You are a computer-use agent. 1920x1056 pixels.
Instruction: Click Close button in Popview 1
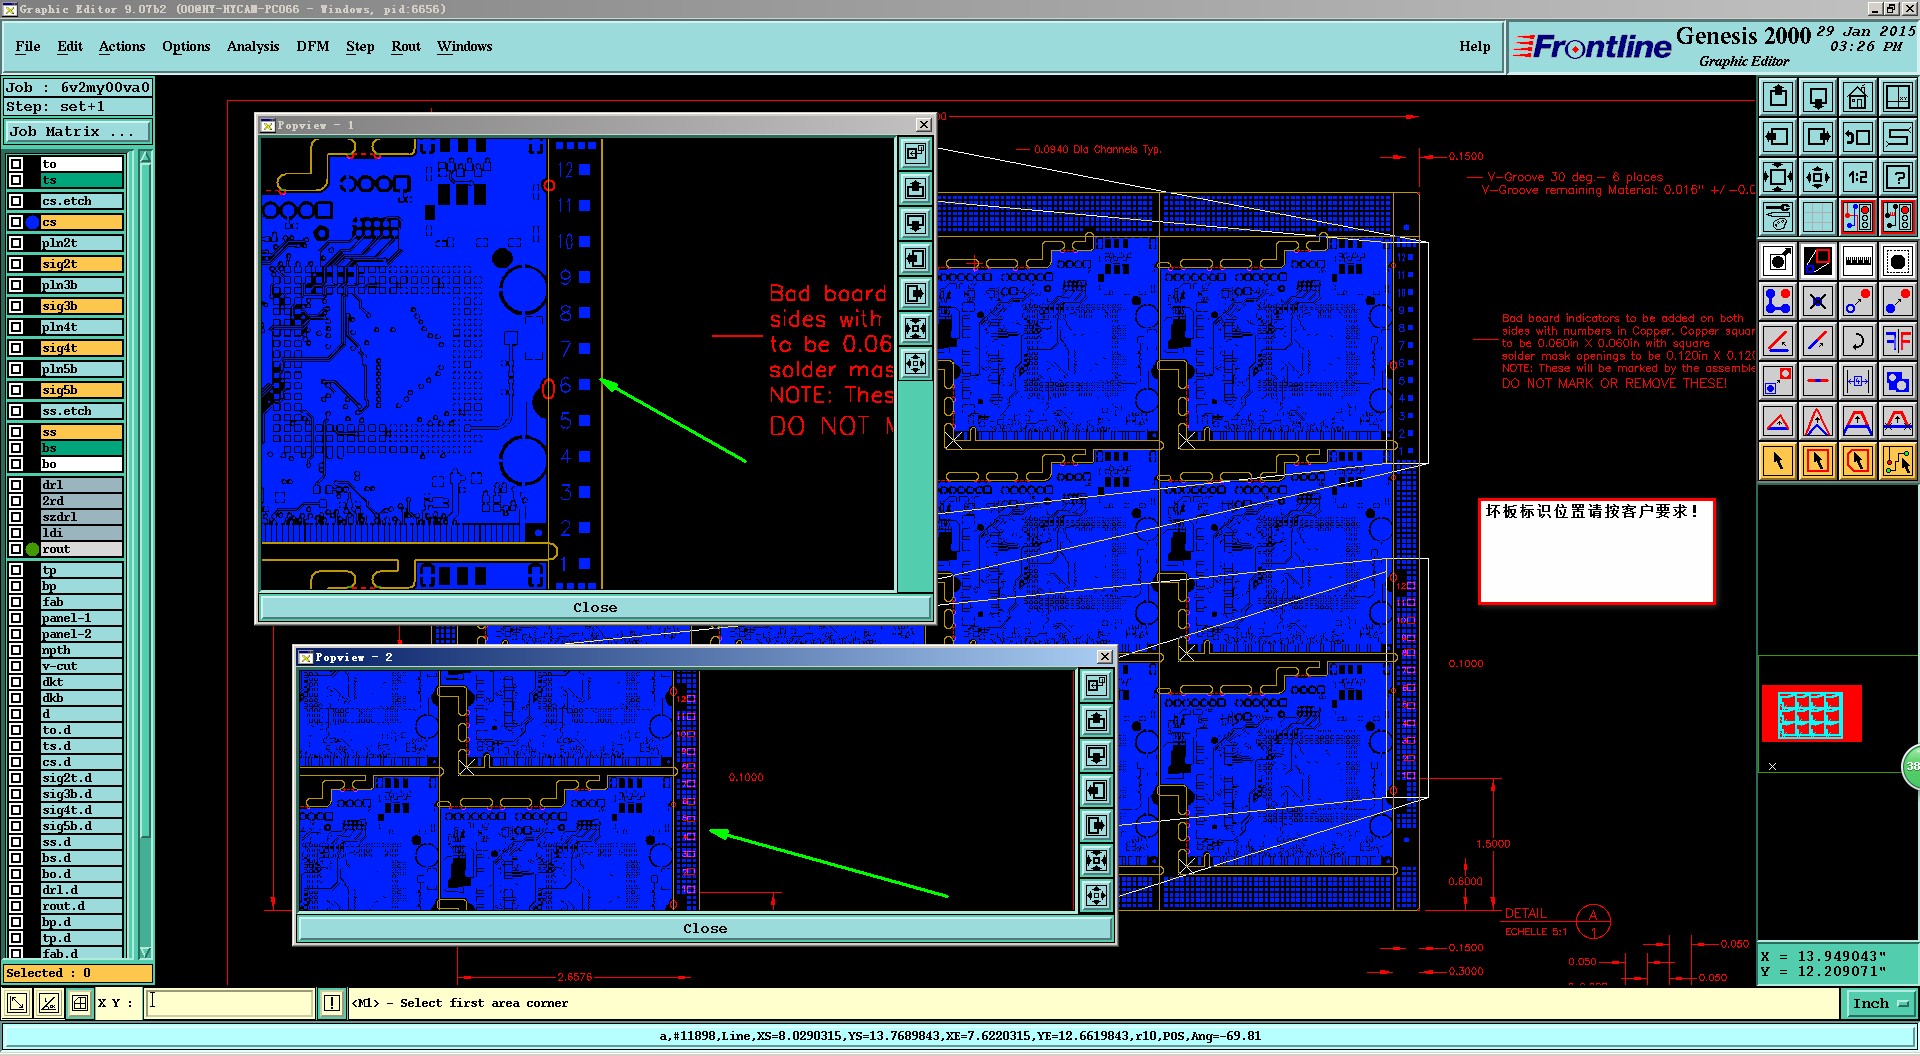pyautogui.click(x=595, y=607)
